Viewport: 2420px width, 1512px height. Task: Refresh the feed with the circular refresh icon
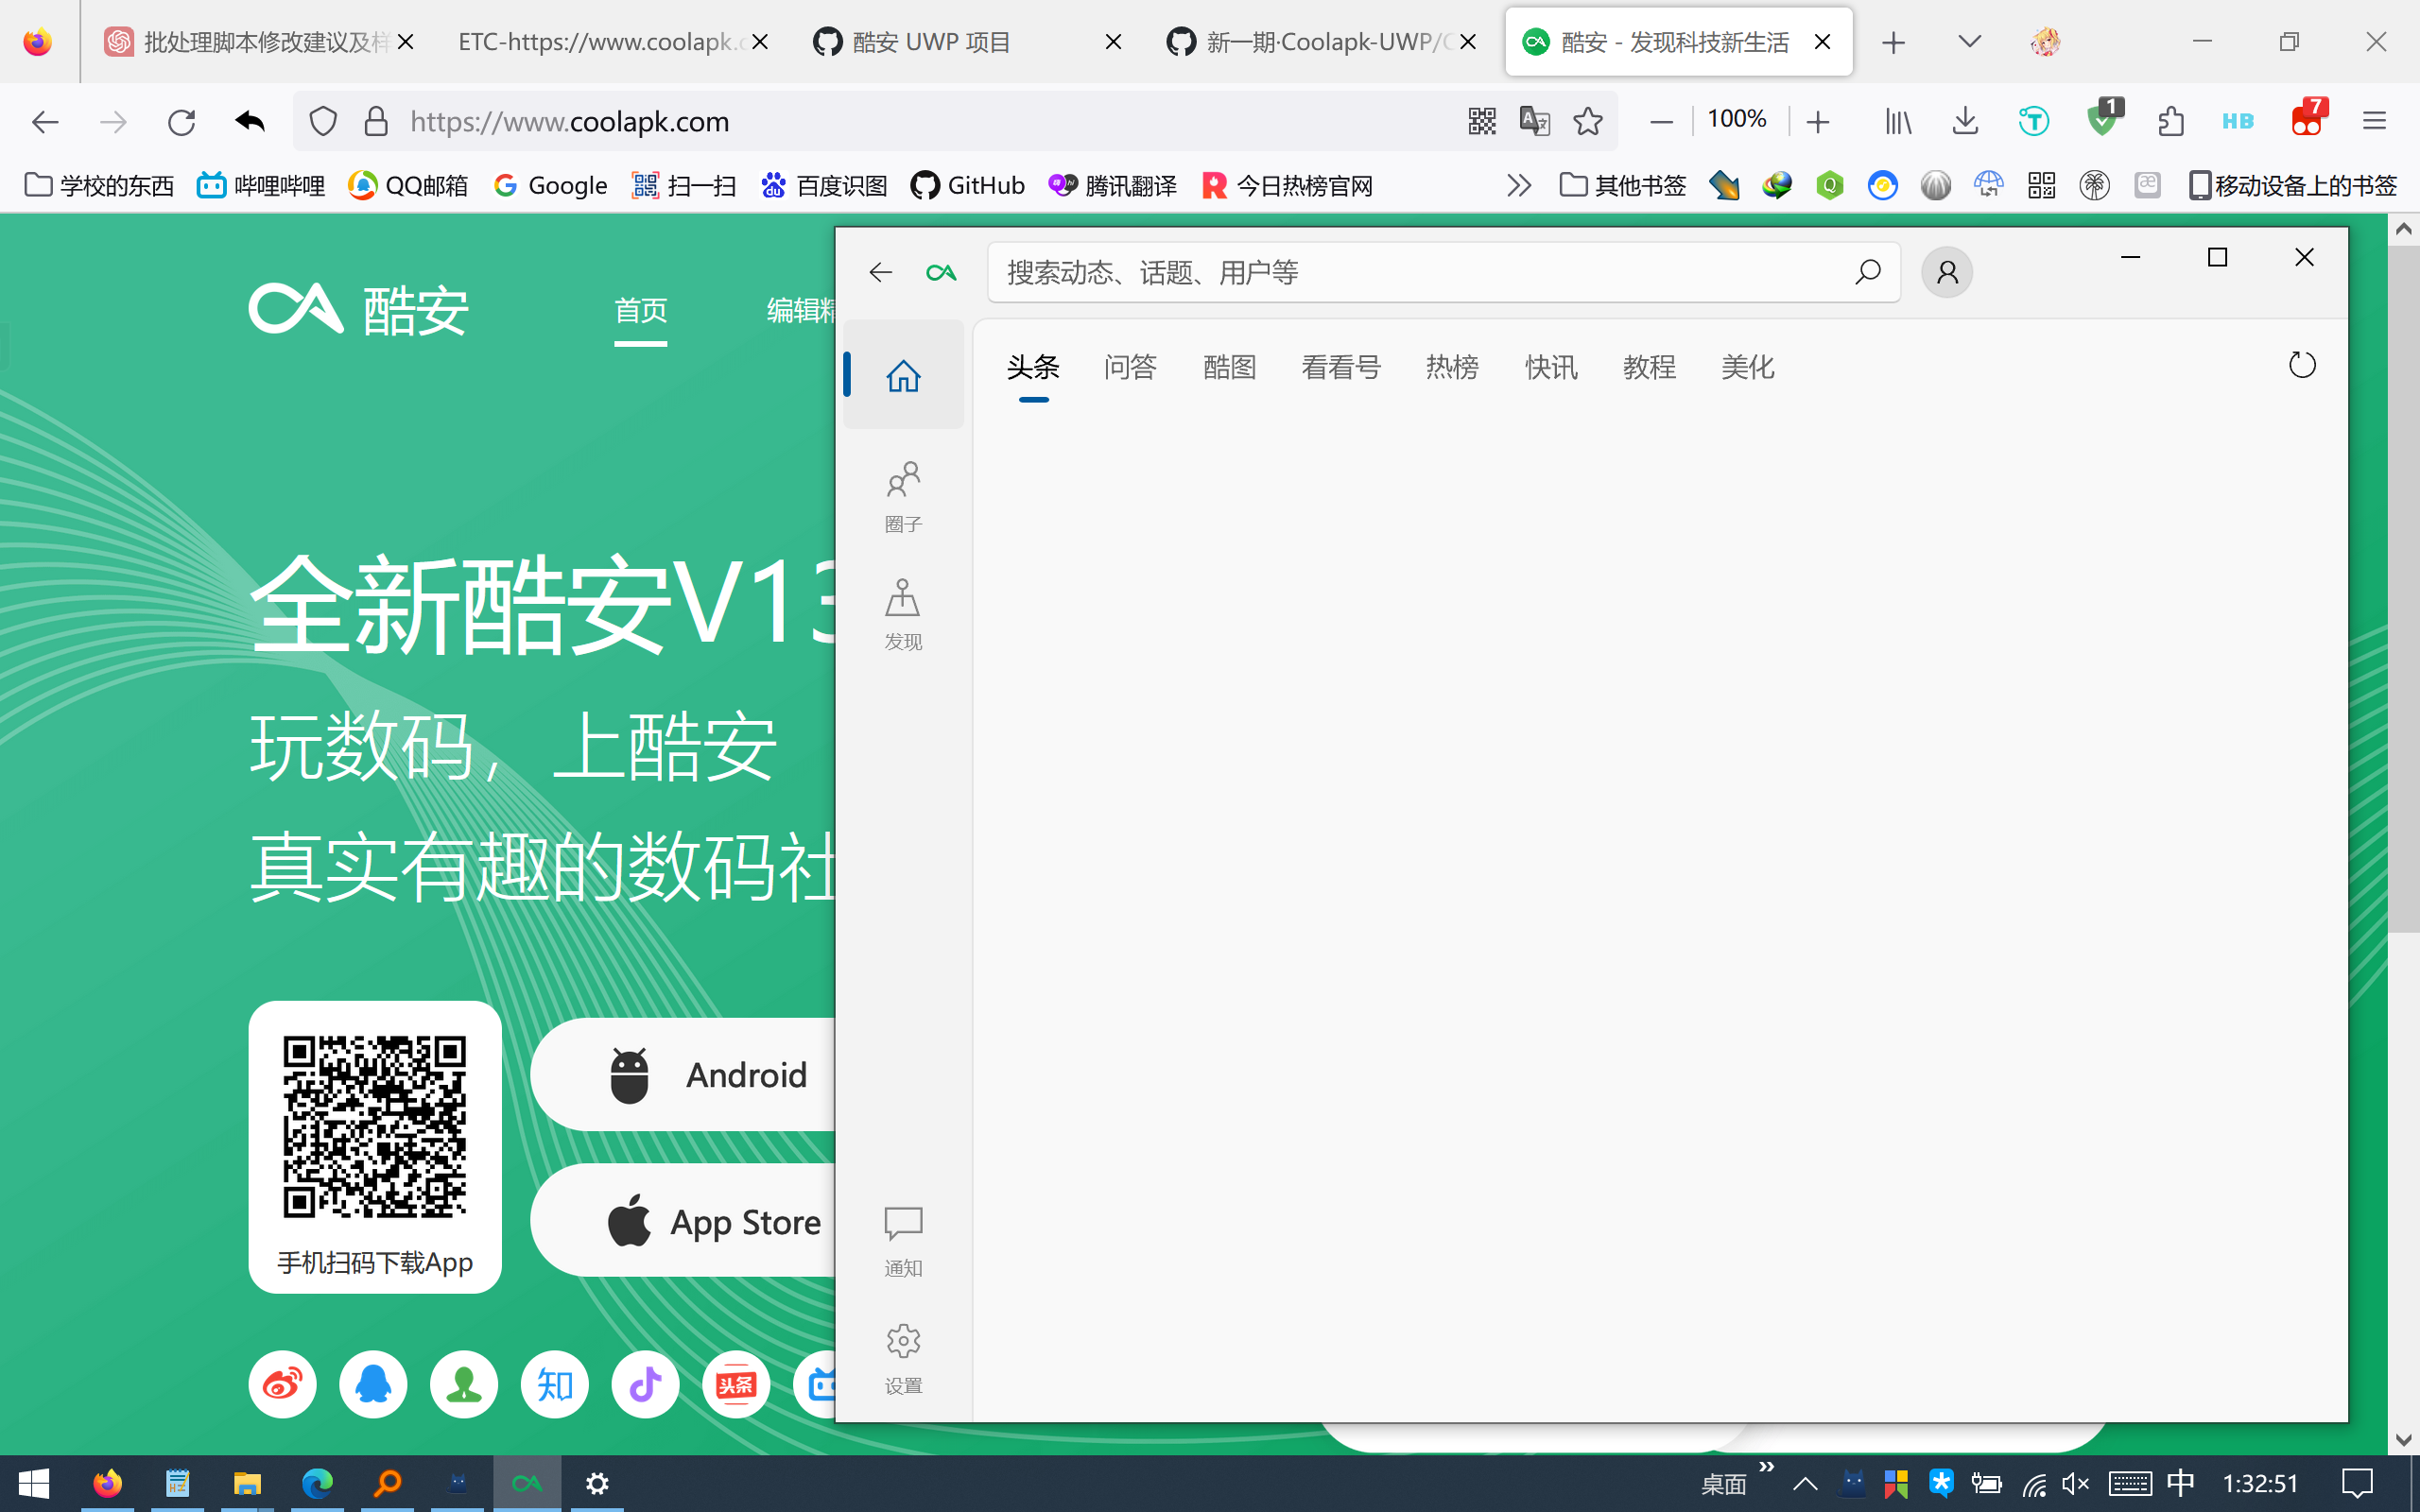2302,365
